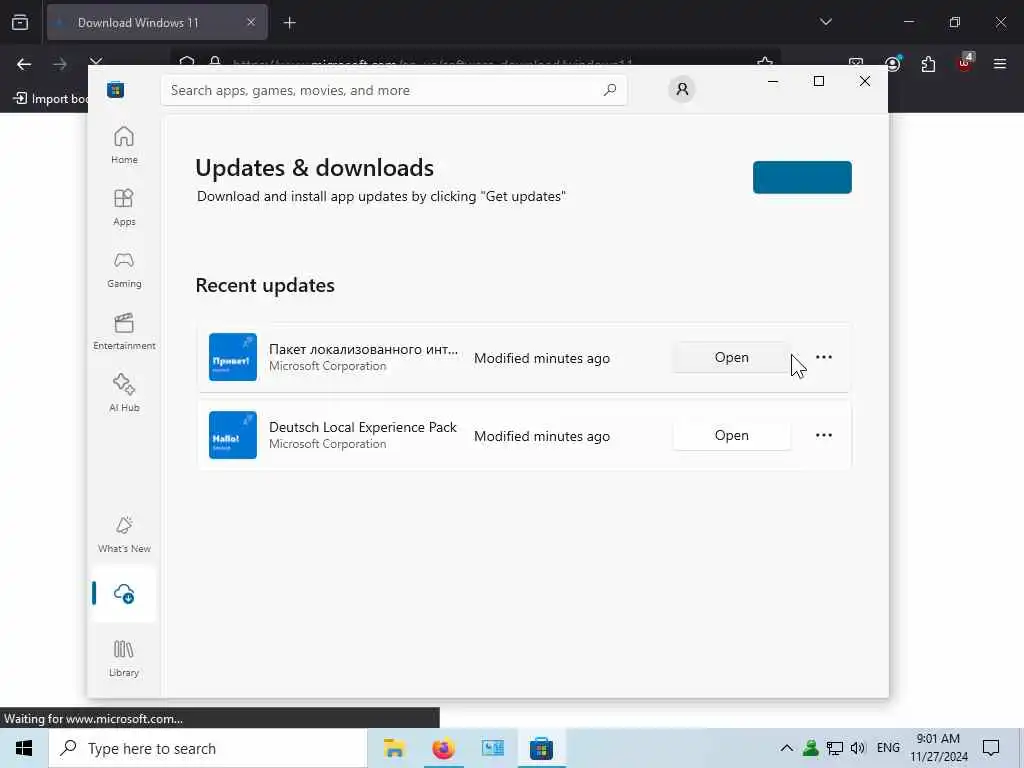Click Firefox forward arrow button
Image resolution: width=1024 pixels, height=768 pixels.
pyautogui.click(x=60, y=64)
